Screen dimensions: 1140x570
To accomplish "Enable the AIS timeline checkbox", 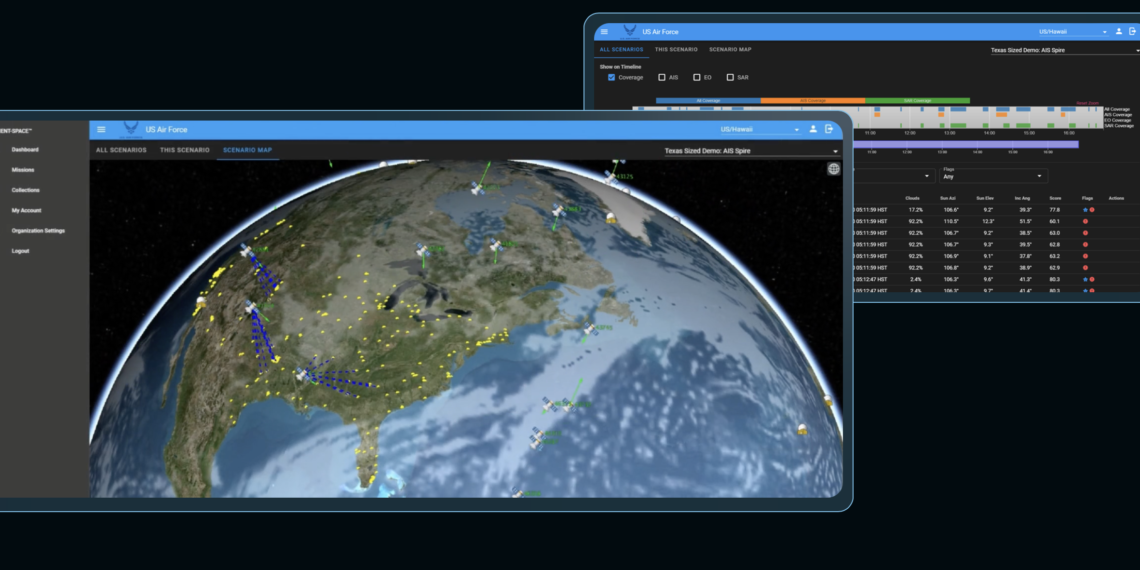I will pos(662,77).
